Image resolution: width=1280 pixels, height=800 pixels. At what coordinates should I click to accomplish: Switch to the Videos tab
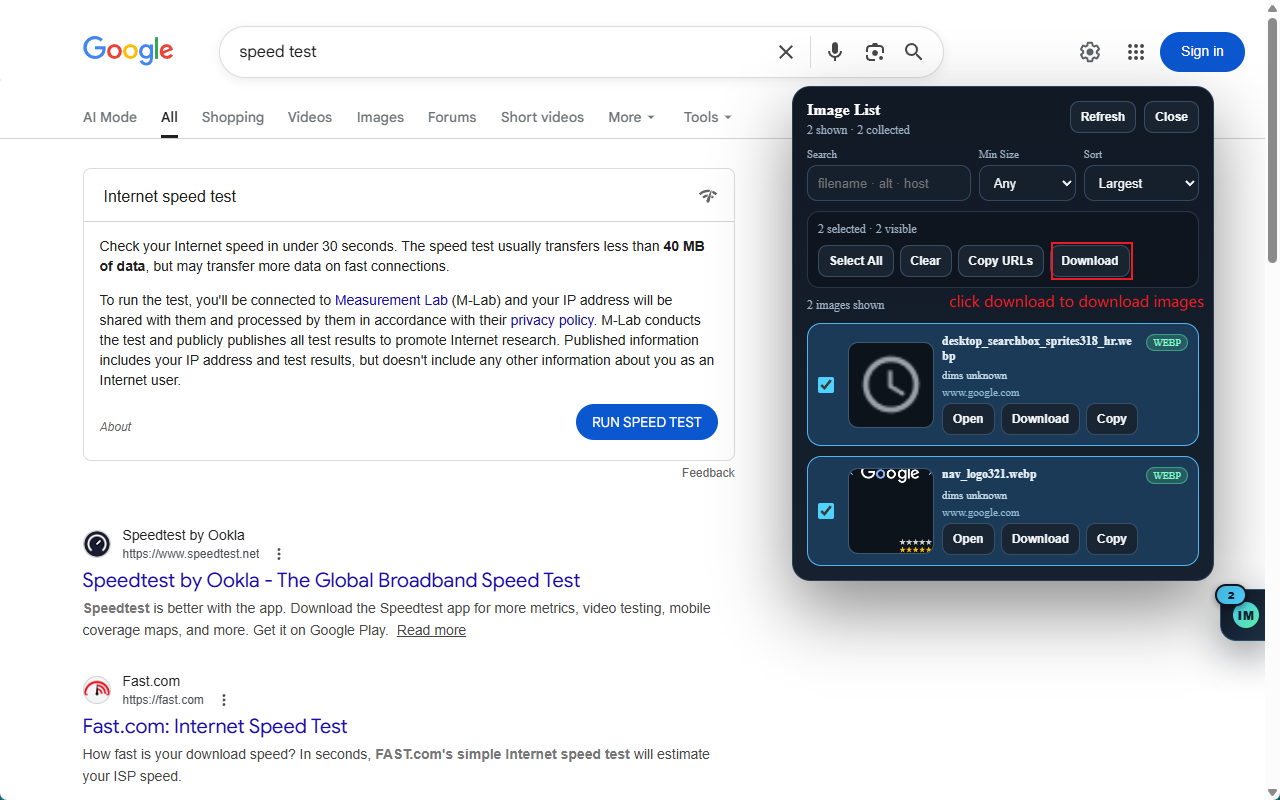(309, 117)
